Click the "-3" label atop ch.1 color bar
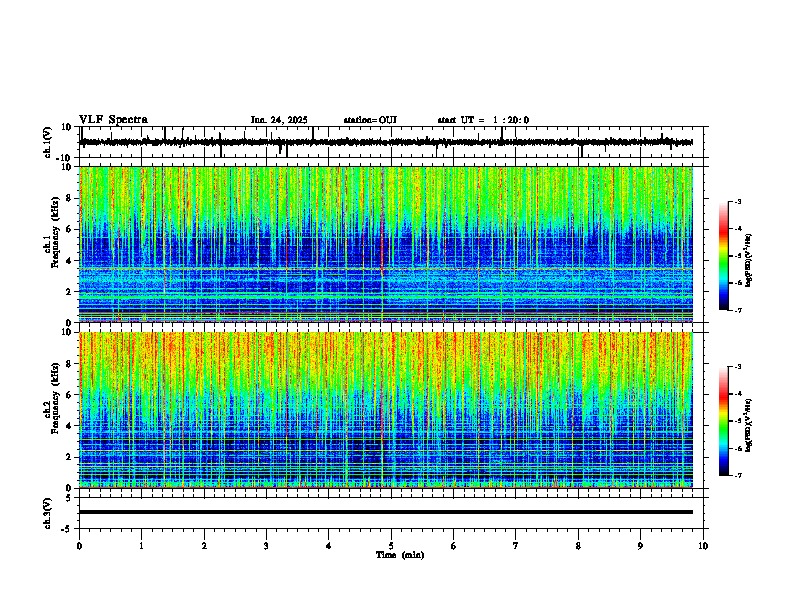This screenshot has width=792, height=612. (737, 201)
